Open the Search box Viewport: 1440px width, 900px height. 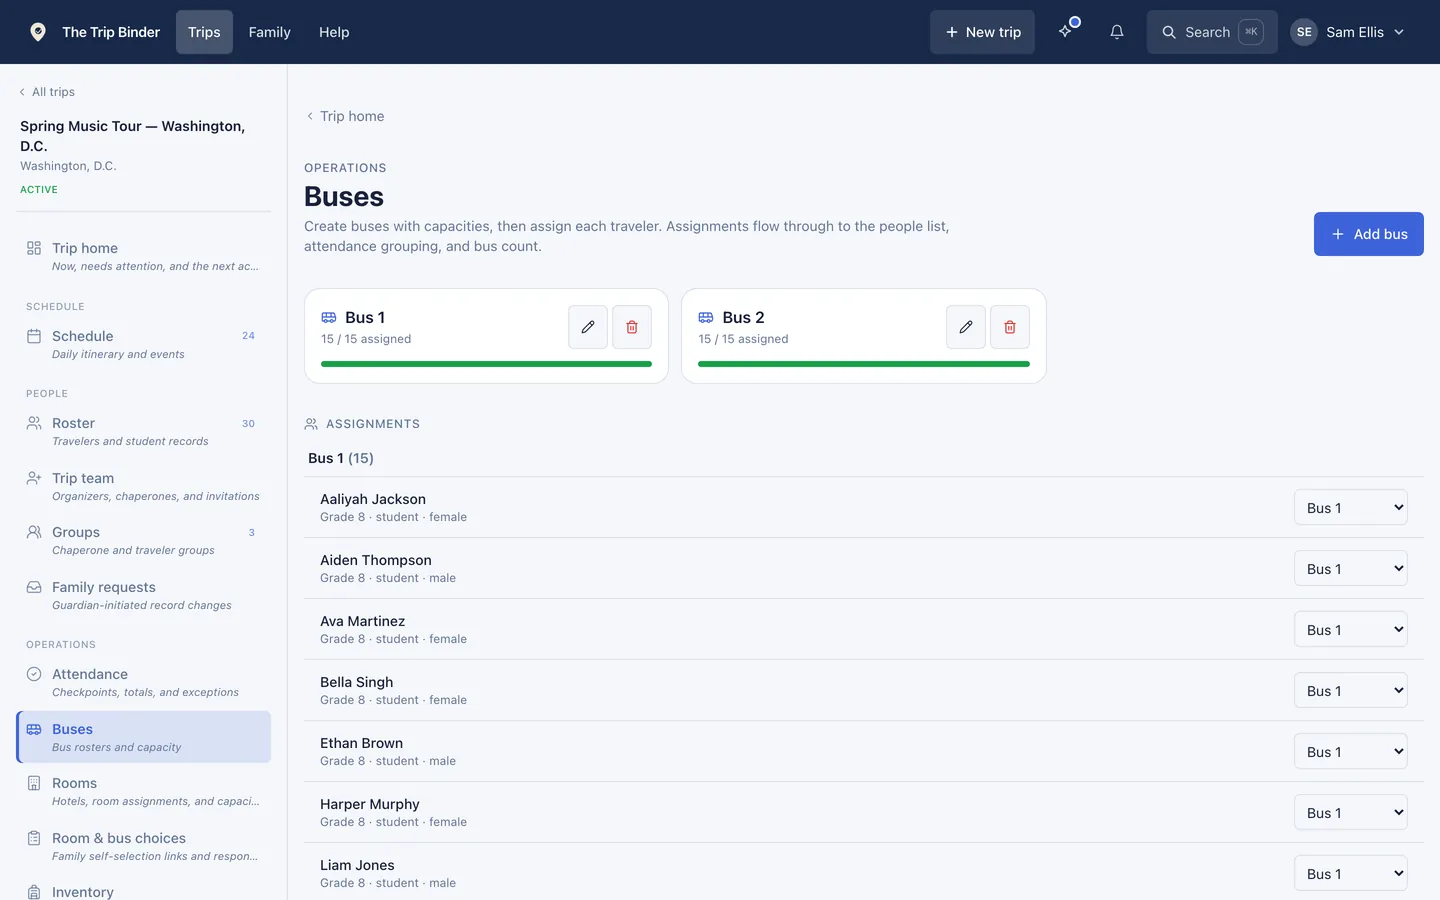(1212, 32)
